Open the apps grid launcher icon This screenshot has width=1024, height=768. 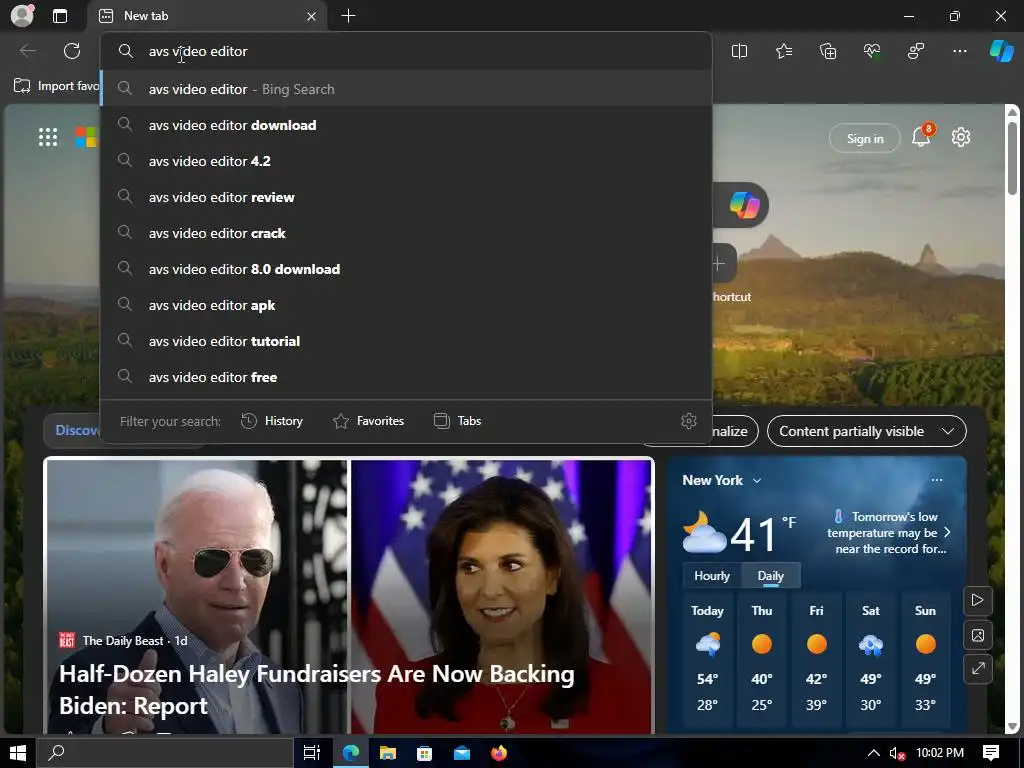48,137
